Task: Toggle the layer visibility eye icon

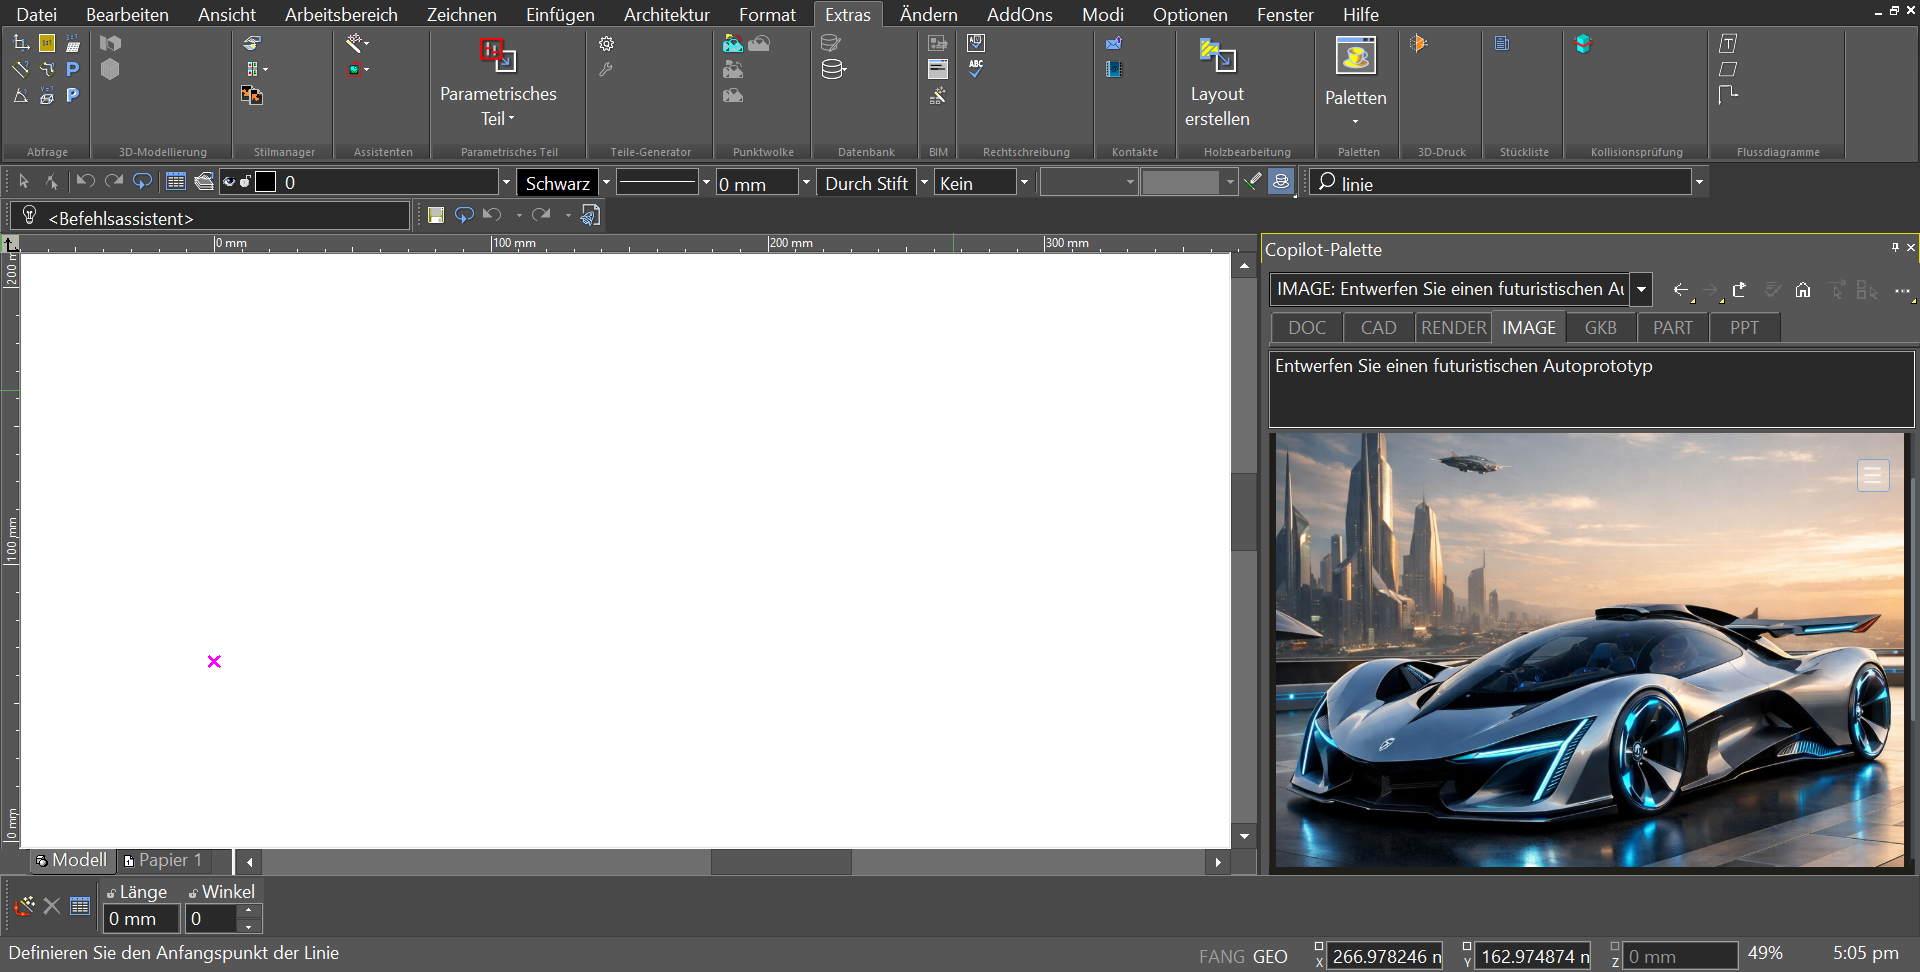Action: click(229, 181)
